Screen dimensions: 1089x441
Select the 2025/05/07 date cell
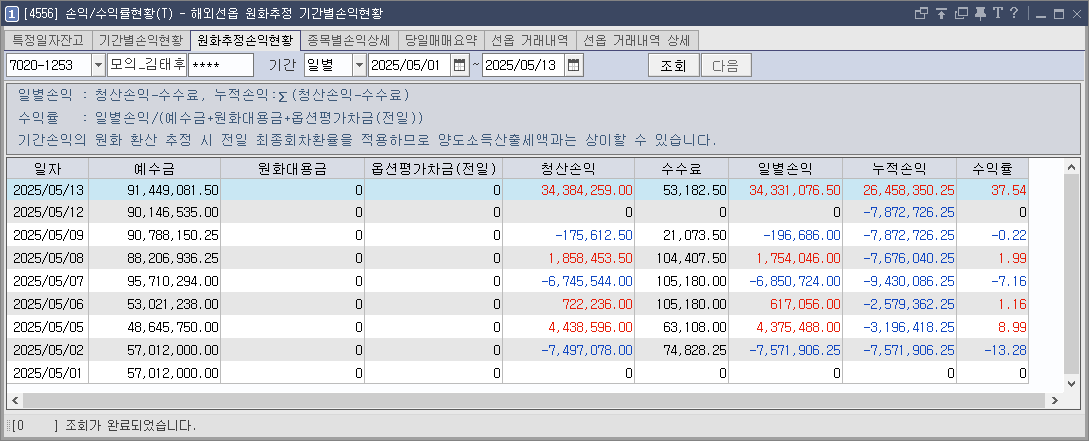(48, 281)
